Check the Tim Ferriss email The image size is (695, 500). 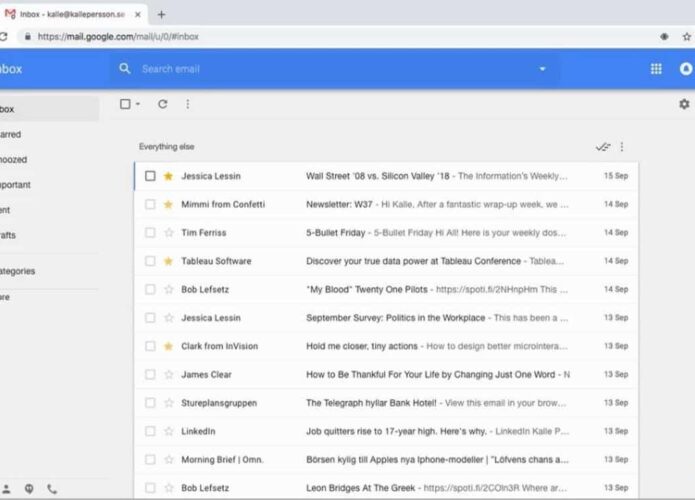coord(150,233)
